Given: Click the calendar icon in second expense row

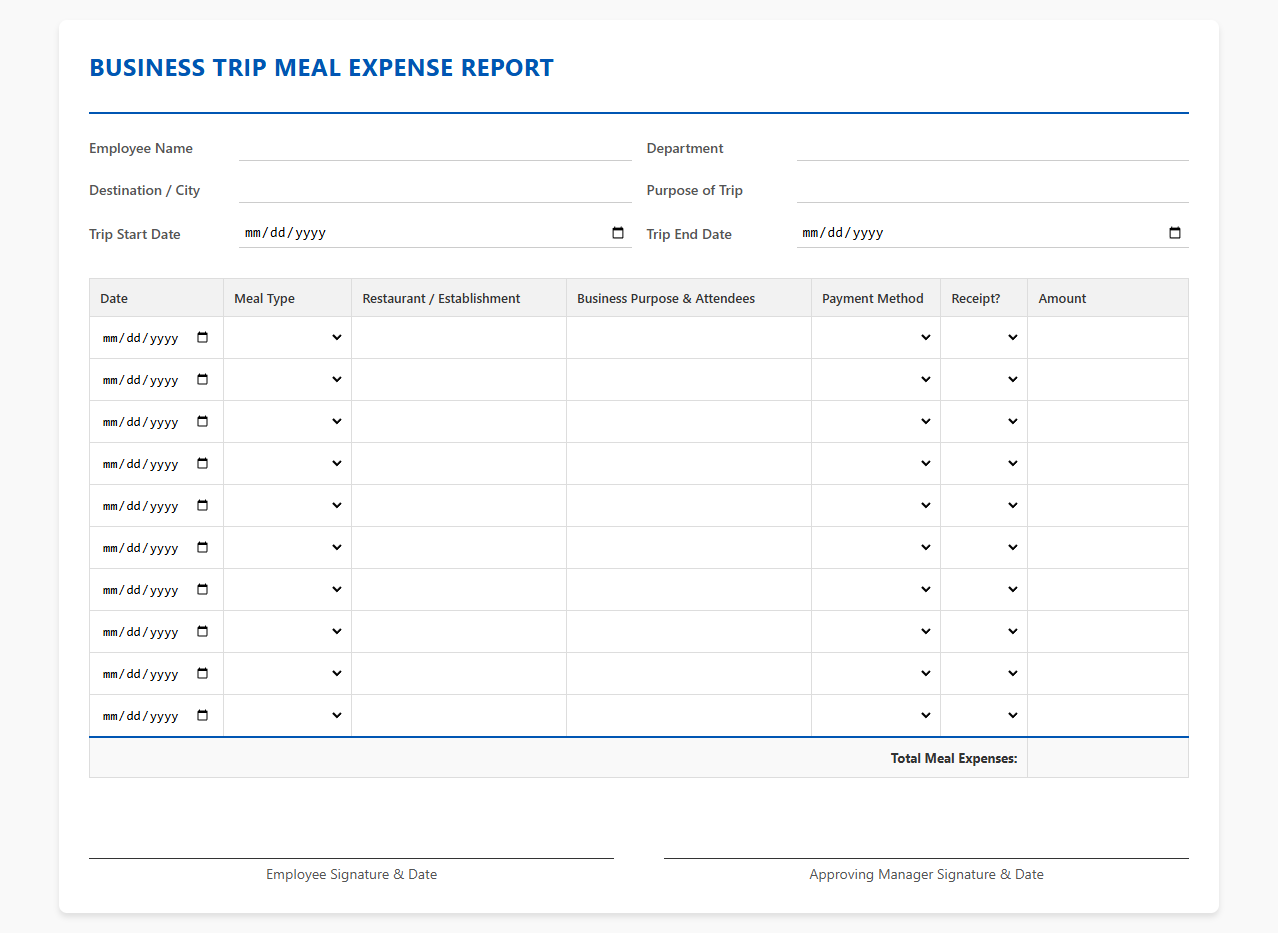Looking at the screenshot, I should pyautogui.click(x=203, y=380).
